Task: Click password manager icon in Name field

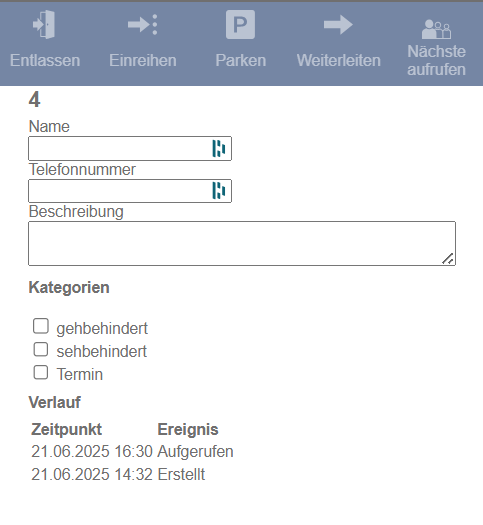Action: pos(219,148)
